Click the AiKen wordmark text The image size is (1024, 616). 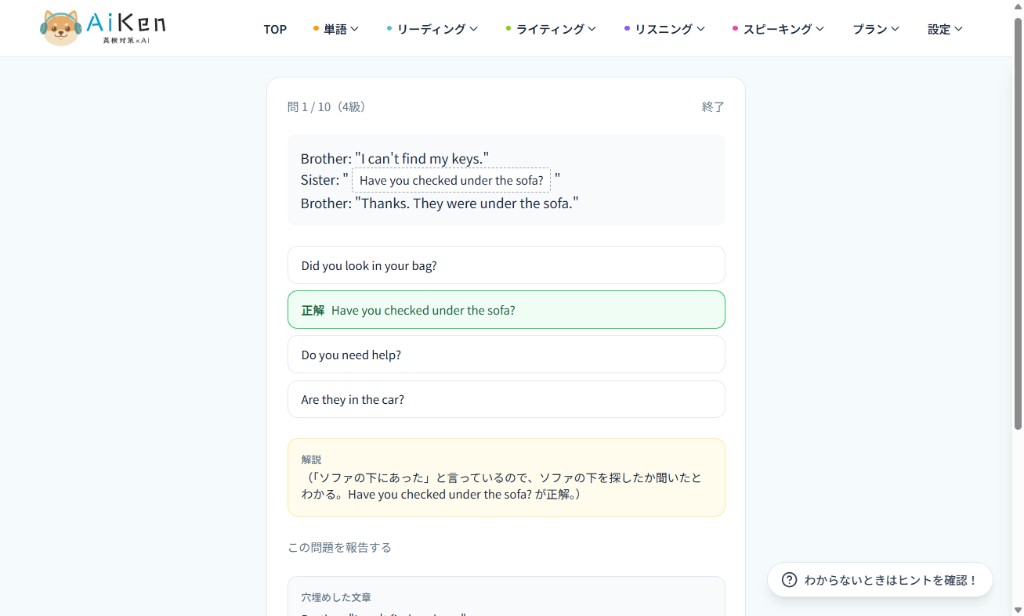click(126, 24)
